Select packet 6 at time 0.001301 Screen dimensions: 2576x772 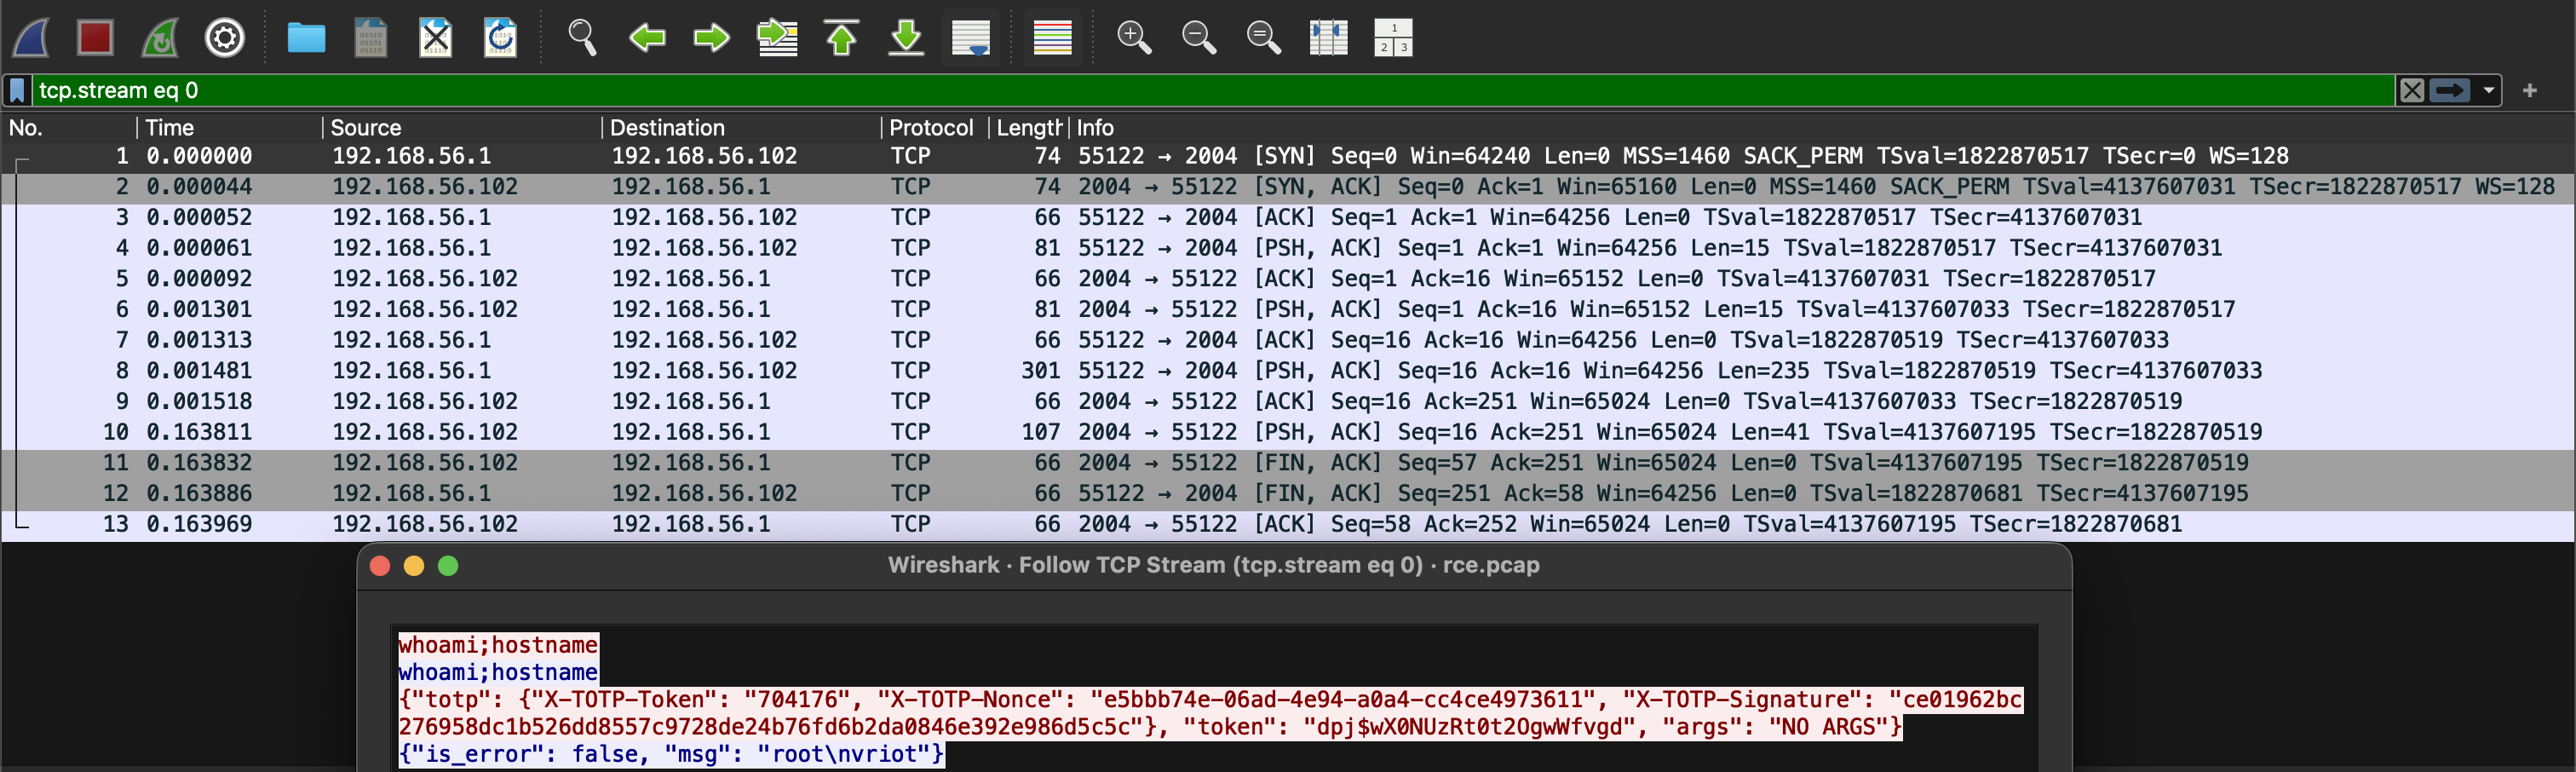pos(1288,310)
